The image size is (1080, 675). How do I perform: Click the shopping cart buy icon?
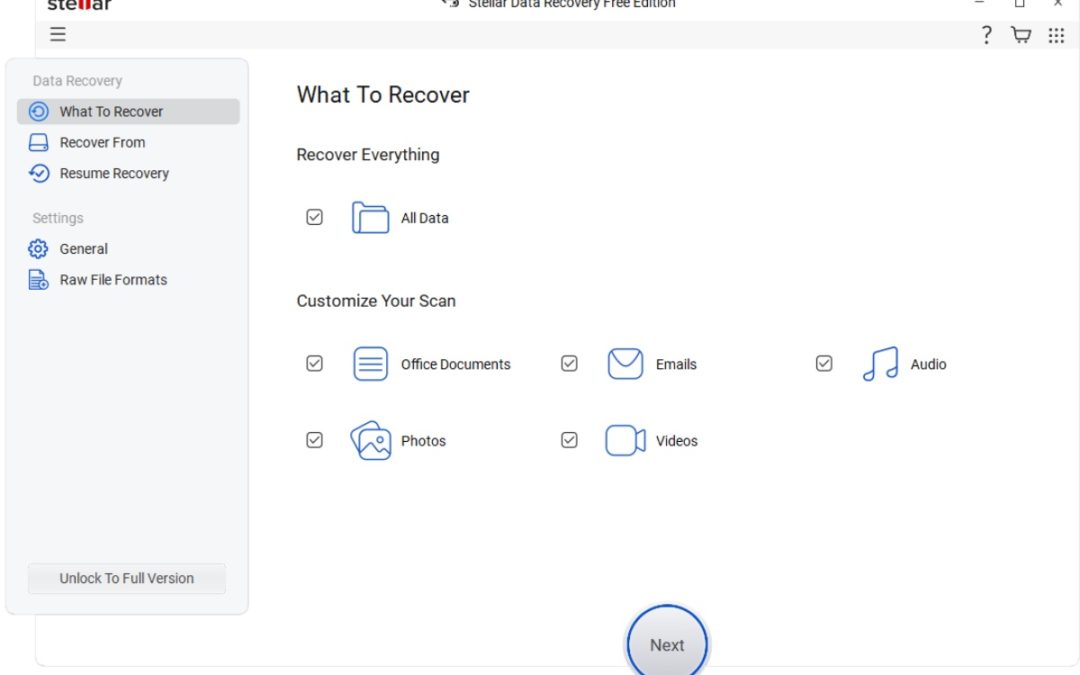(1021, 35)
